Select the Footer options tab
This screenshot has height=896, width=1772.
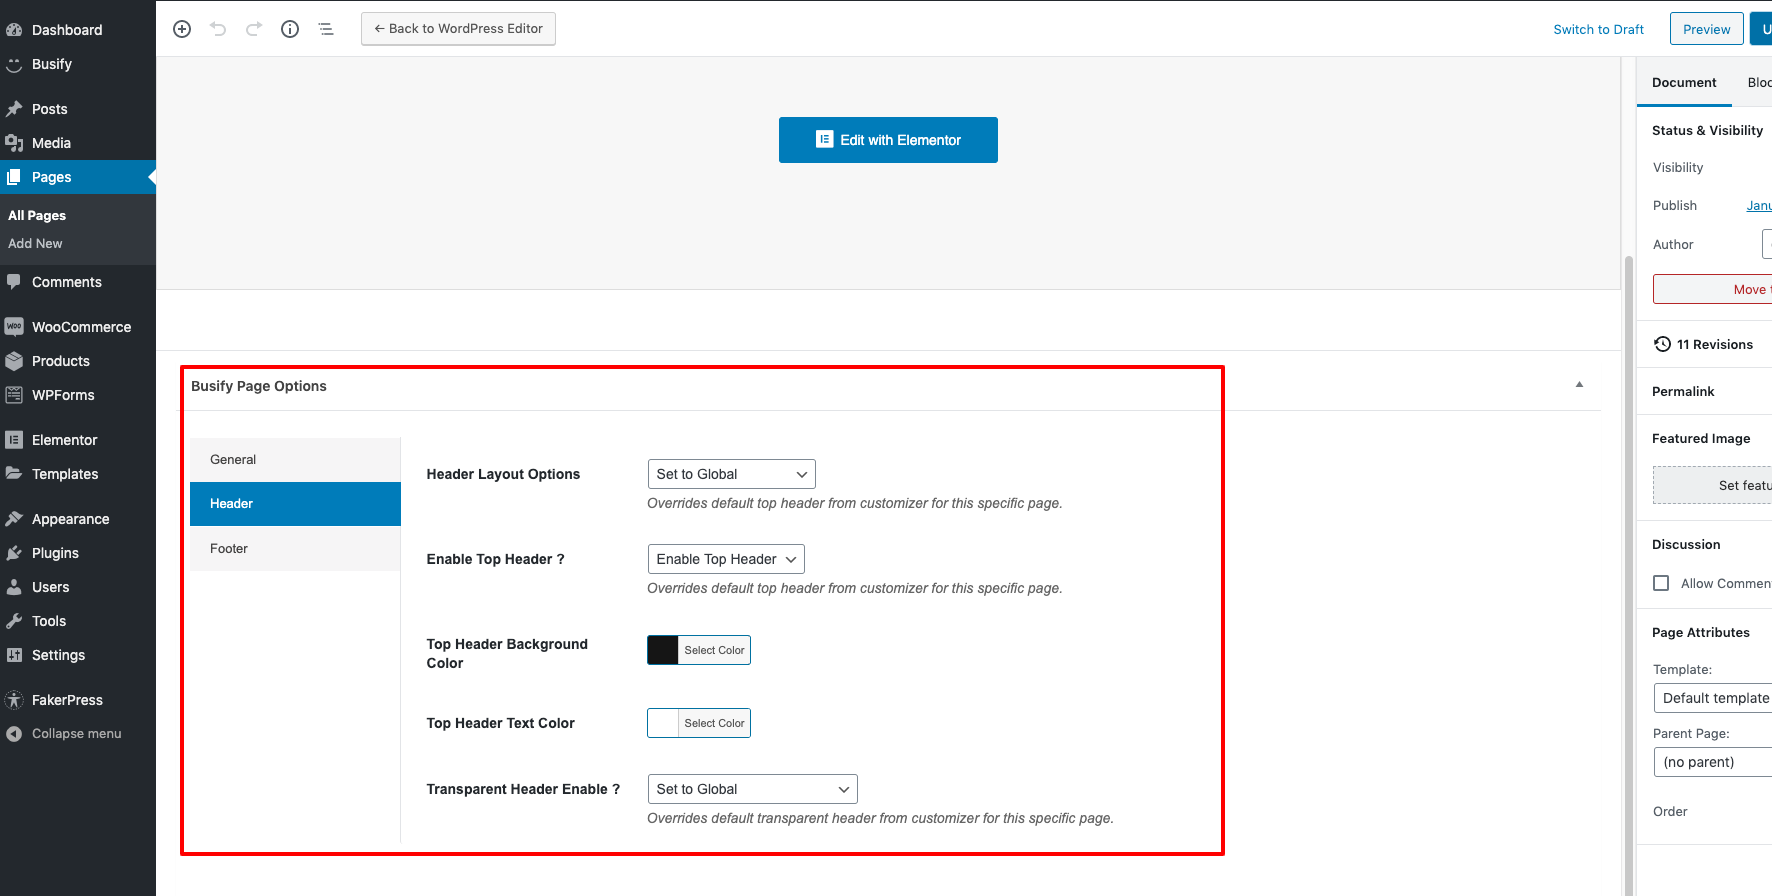coord(295,548)
